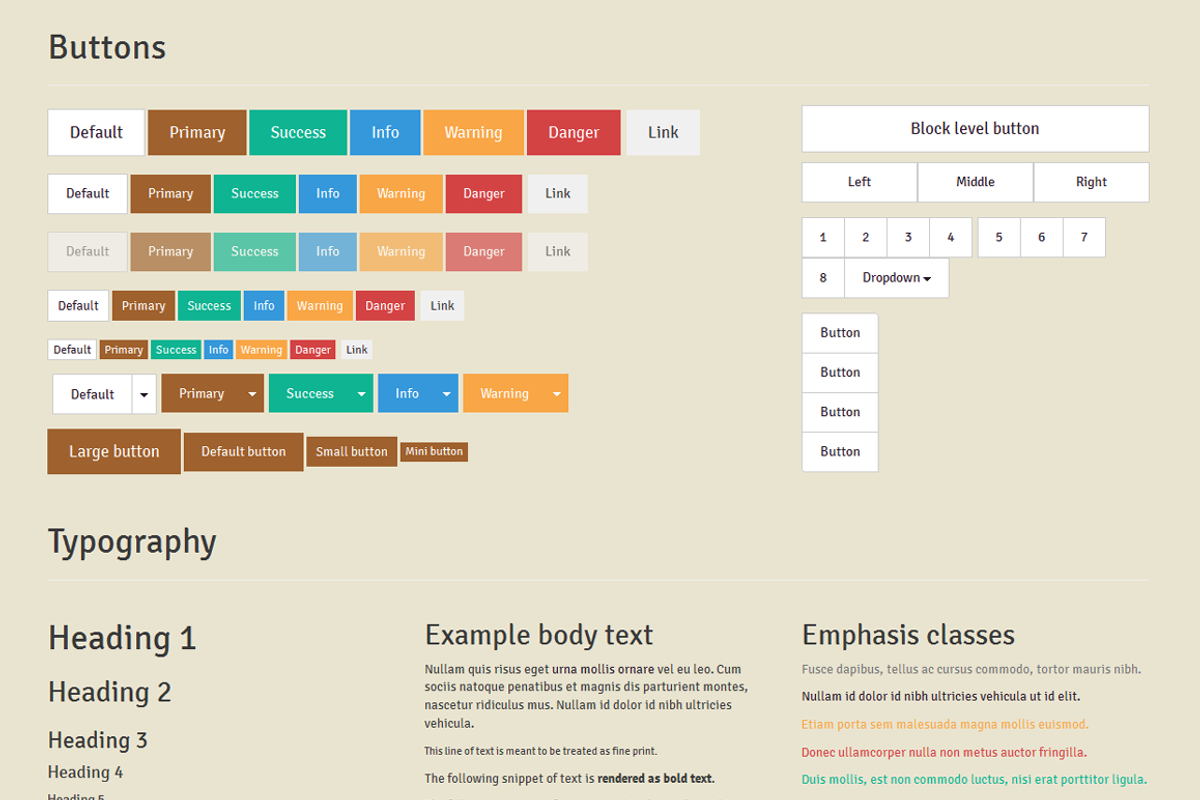Click the Warning label of the split button
The width and height of the screenshot is (1200, 800).
tap(504, 394)
